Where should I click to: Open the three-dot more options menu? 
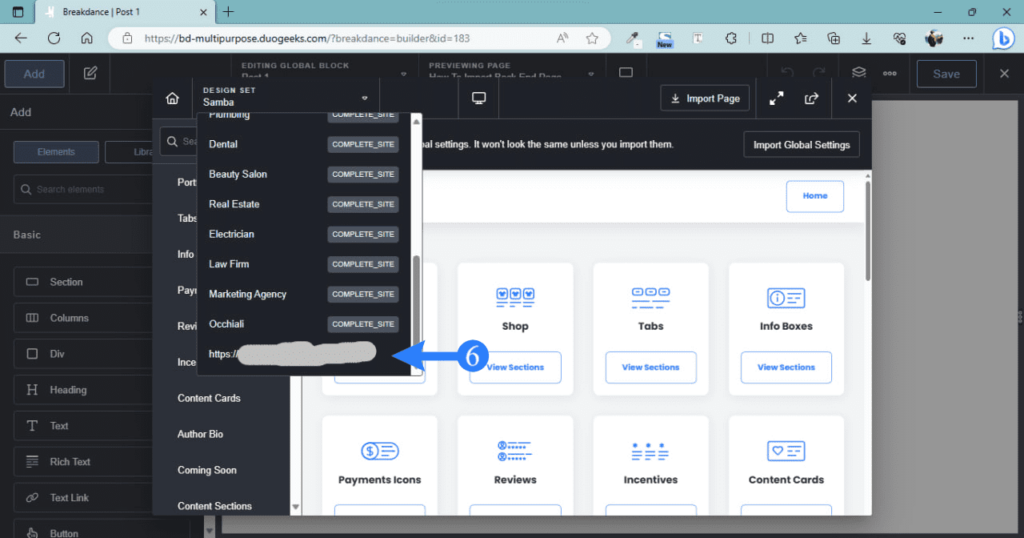889,73
